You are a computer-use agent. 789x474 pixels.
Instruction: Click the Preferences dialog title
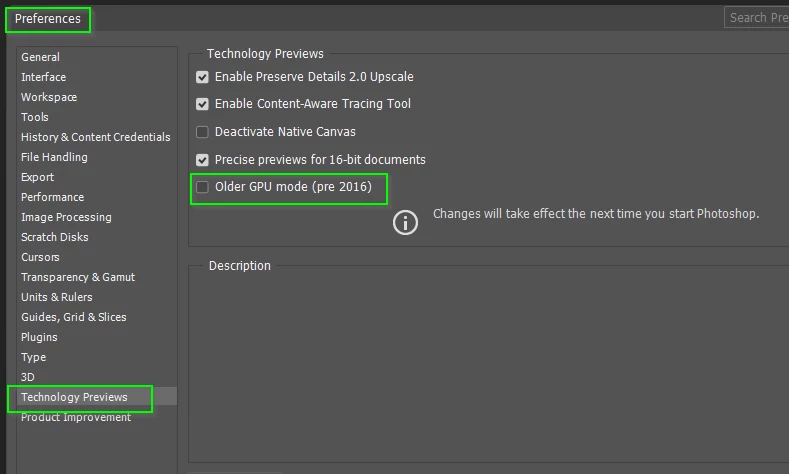pos(48,19)
